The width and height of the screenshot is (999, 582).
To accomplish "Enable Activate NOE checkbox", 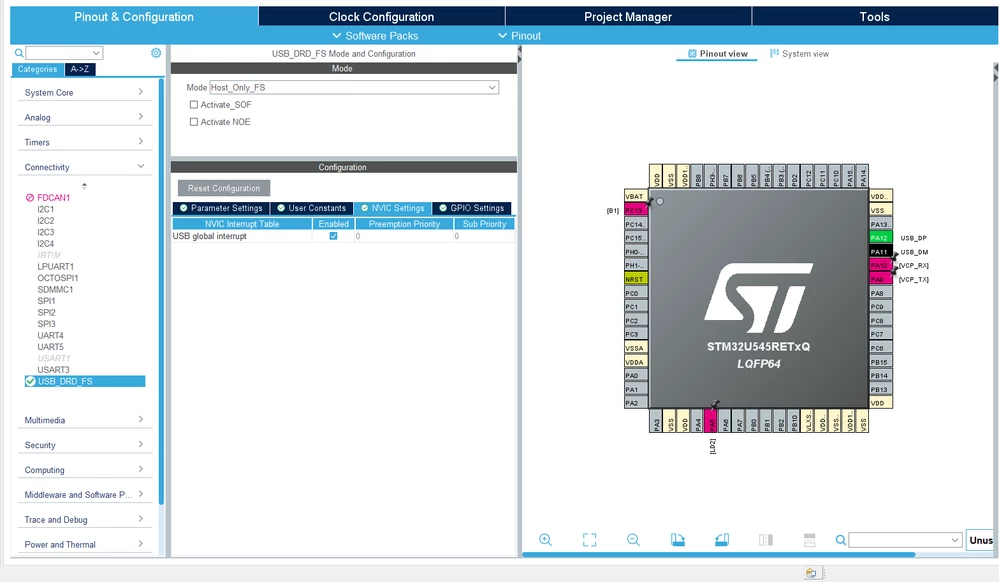I will tap(194, 122).
